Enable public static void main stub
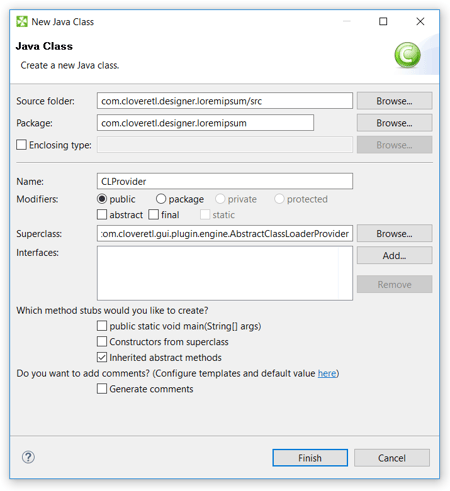Viewport: 450px width, 491px height. [102, 326]
